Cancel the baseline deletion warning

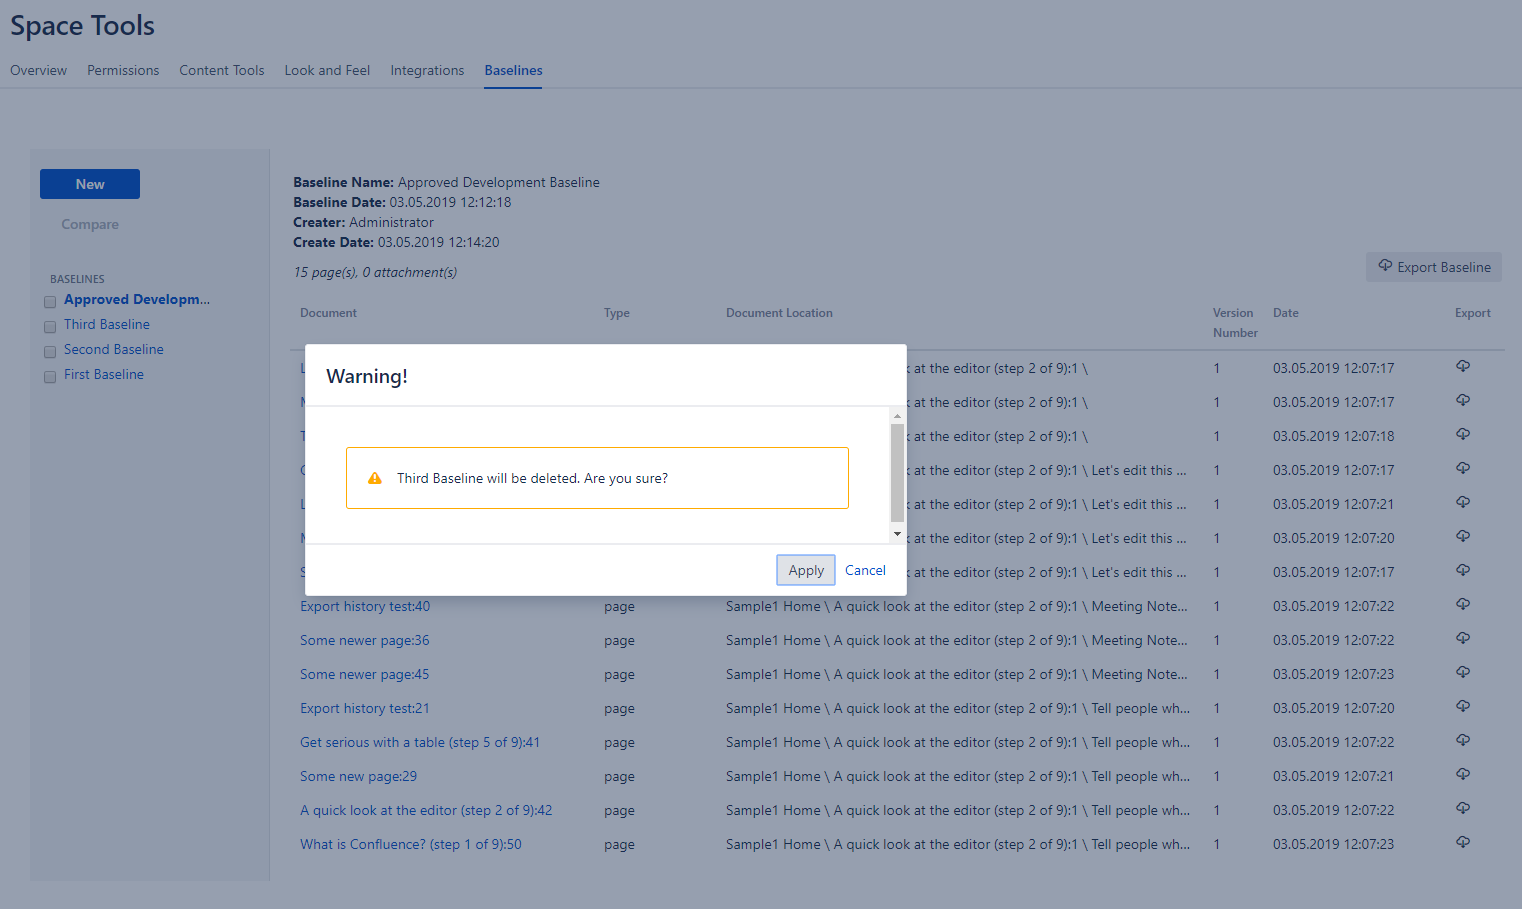coord(865,570)
